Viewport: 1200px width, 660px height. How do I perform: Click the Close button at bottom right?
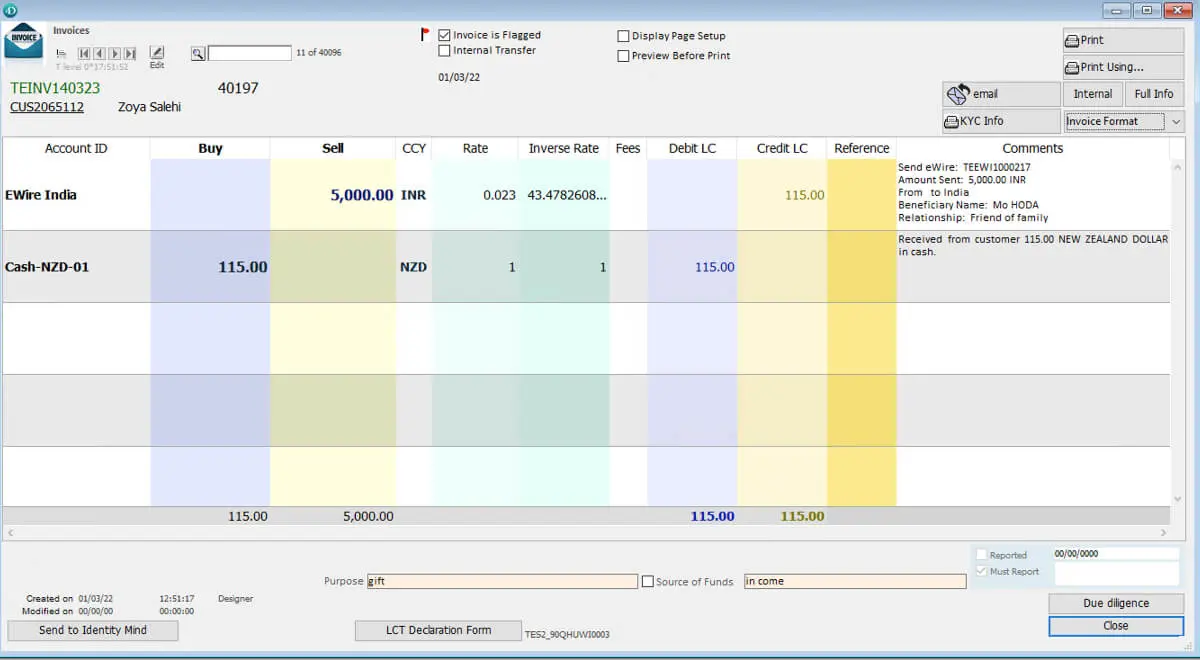coord(1116,626)
